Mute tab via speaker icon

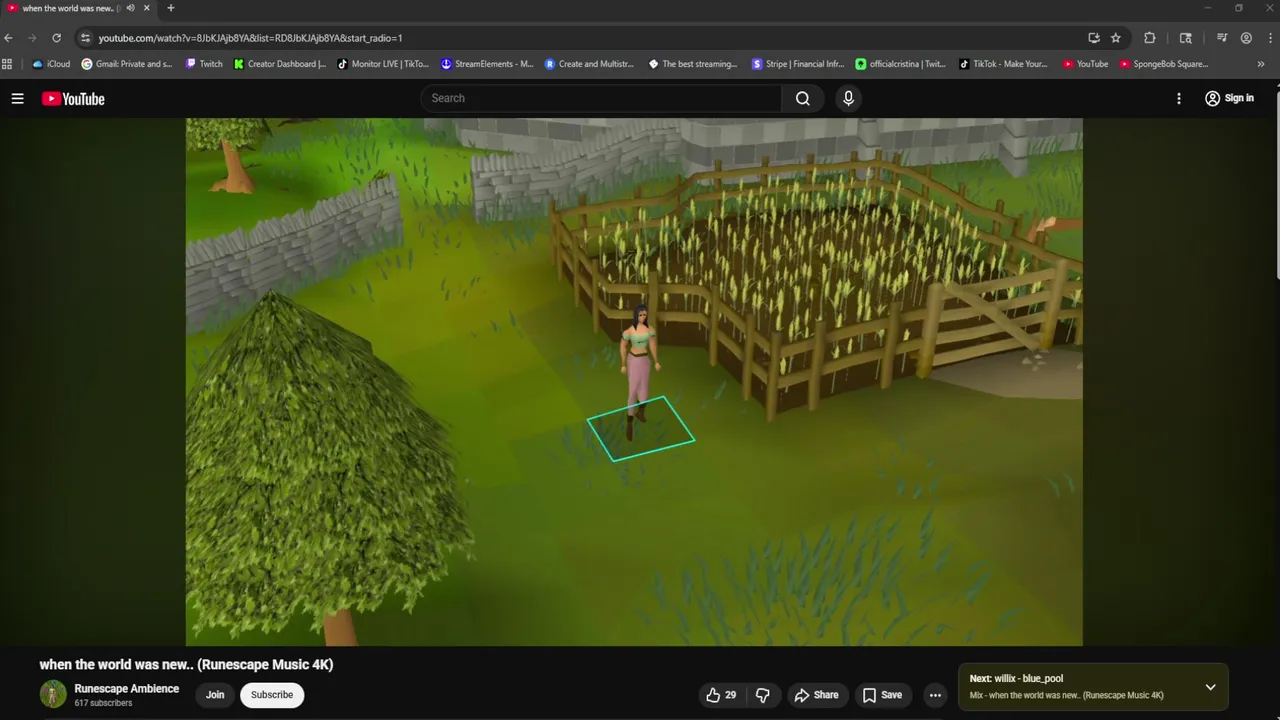point(130,8)
